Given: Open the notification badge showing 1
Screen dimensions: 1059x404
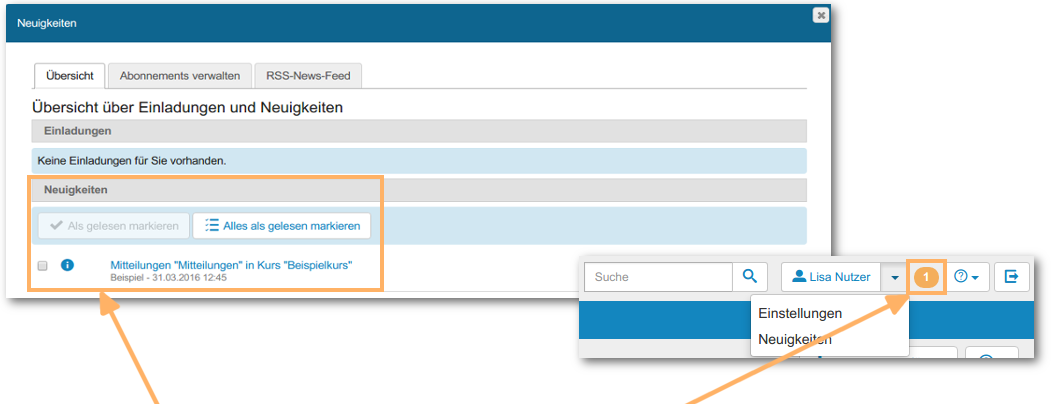Looking at the screenshot, I should coord(928,277).
